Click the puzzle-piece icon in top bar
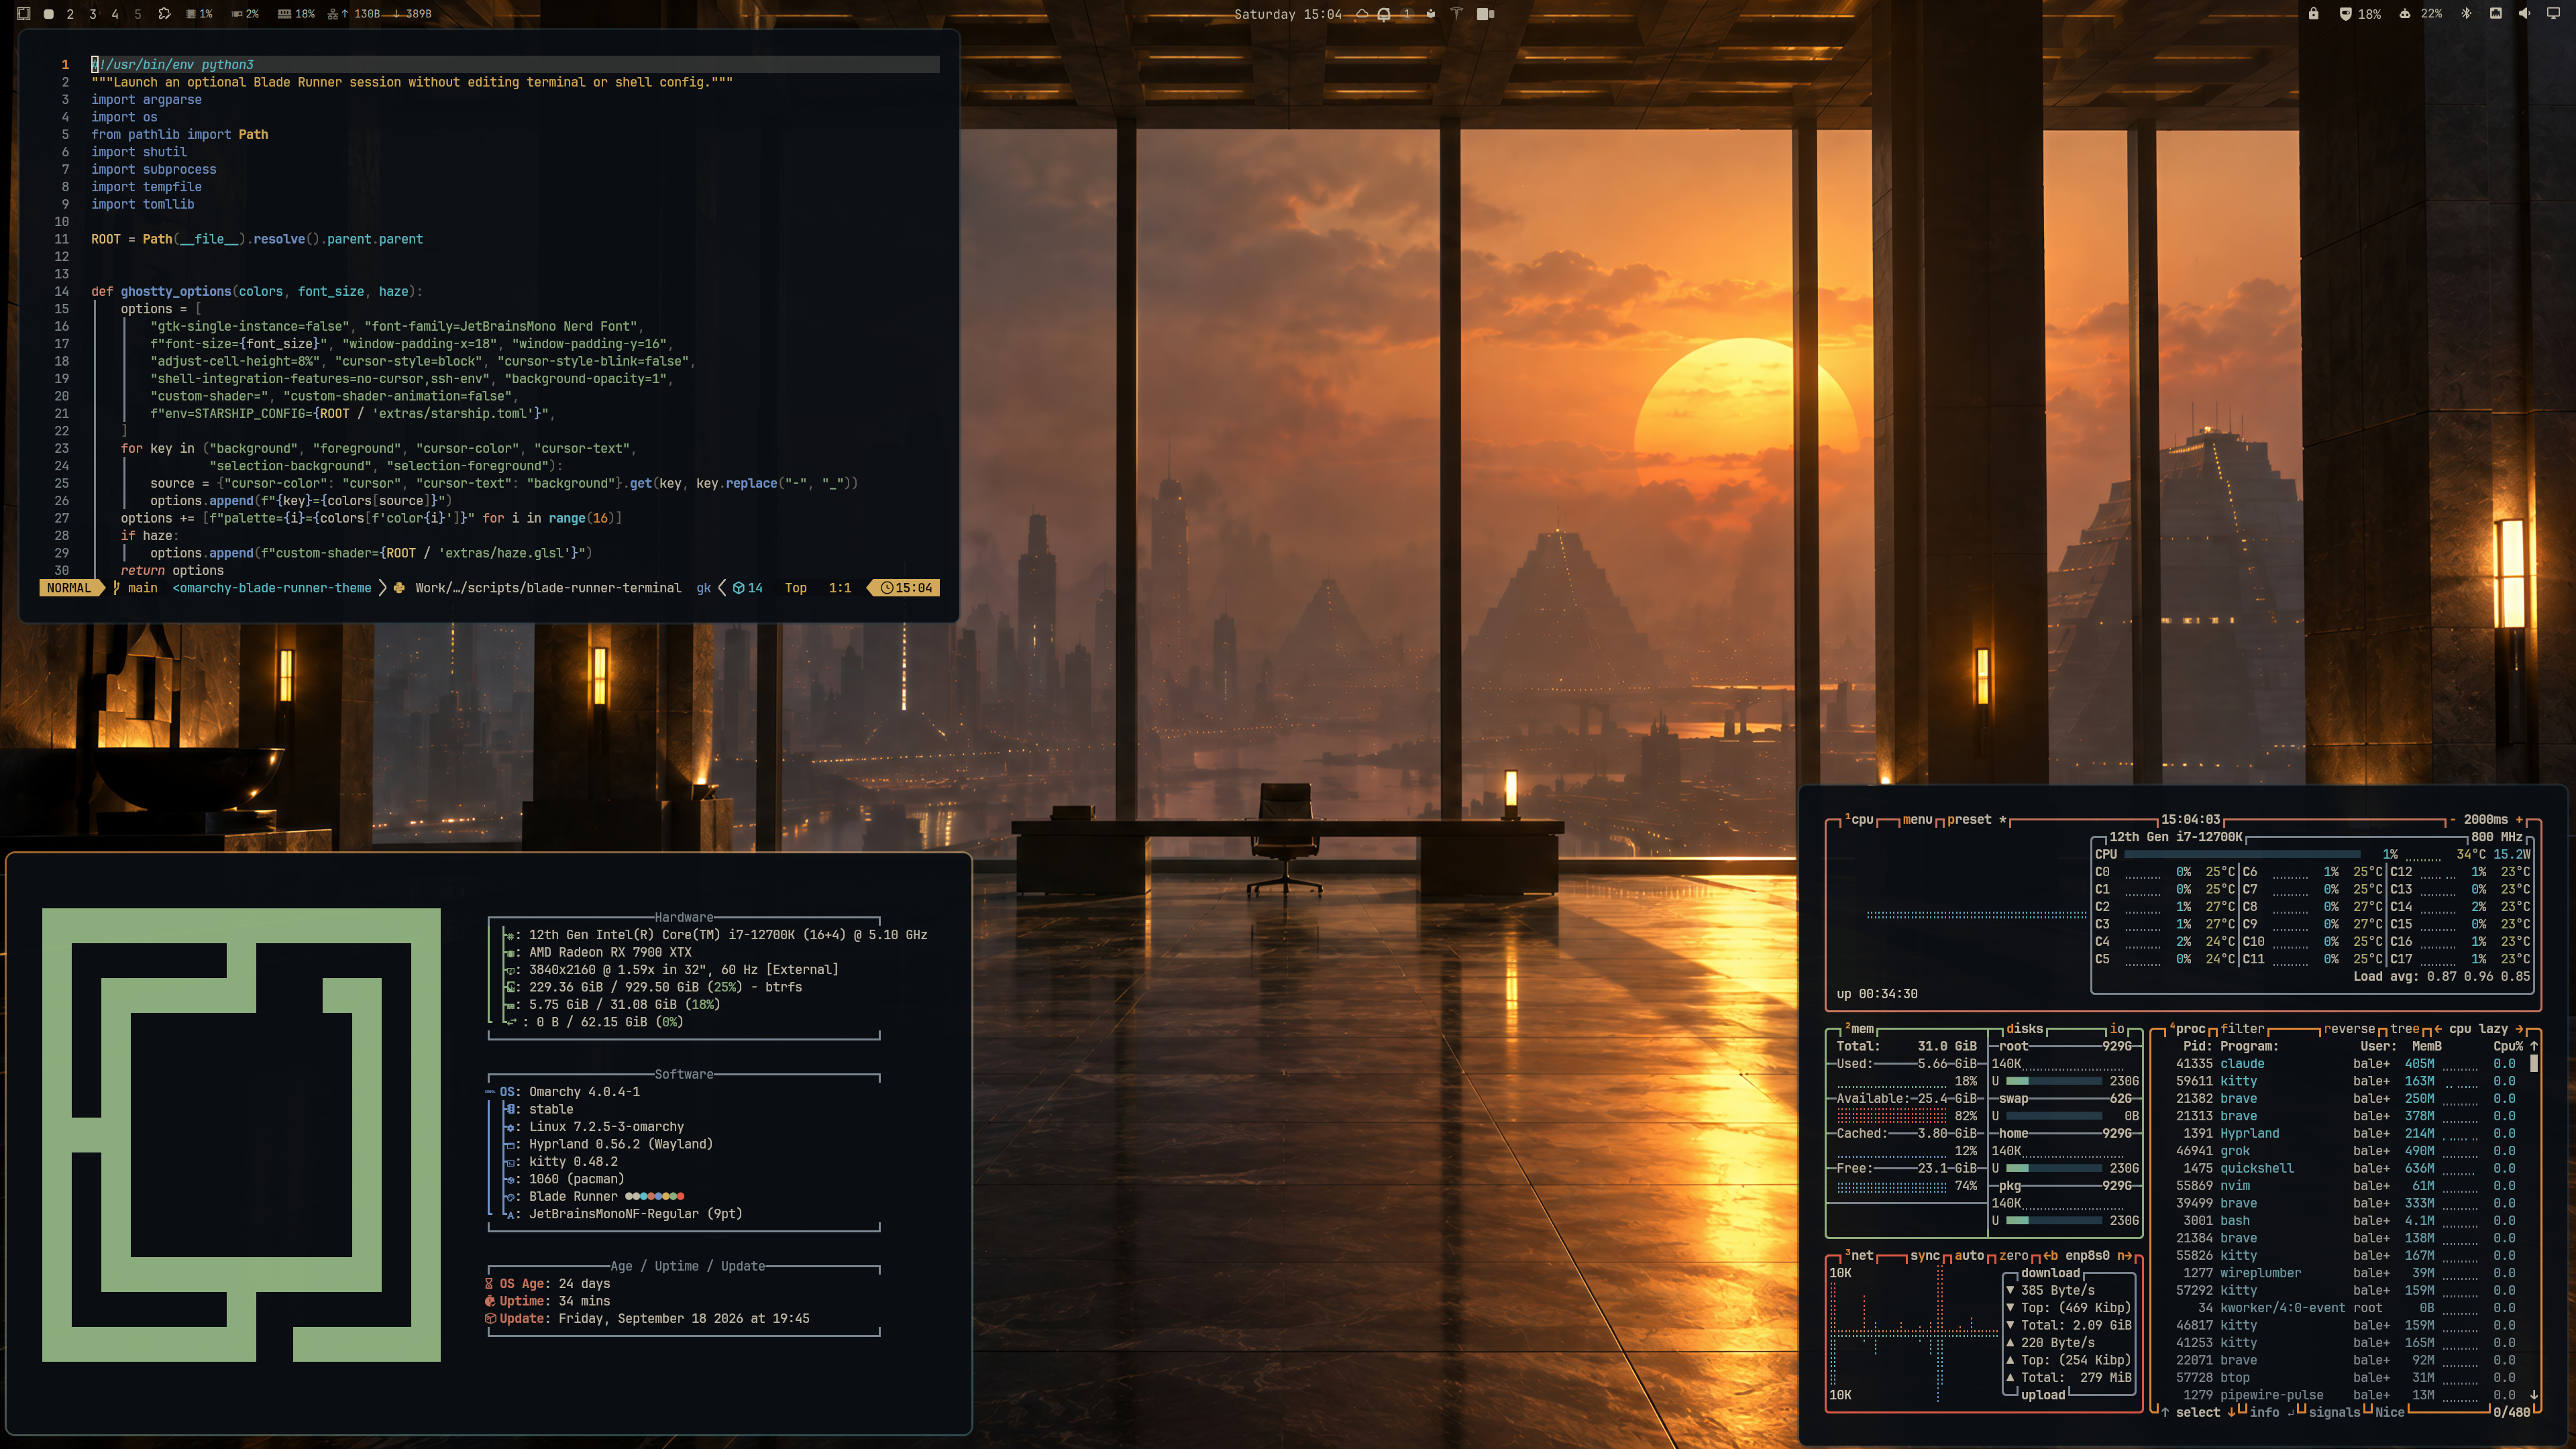The width and height of the screenshot is (2576, 1449). point(164,14)
